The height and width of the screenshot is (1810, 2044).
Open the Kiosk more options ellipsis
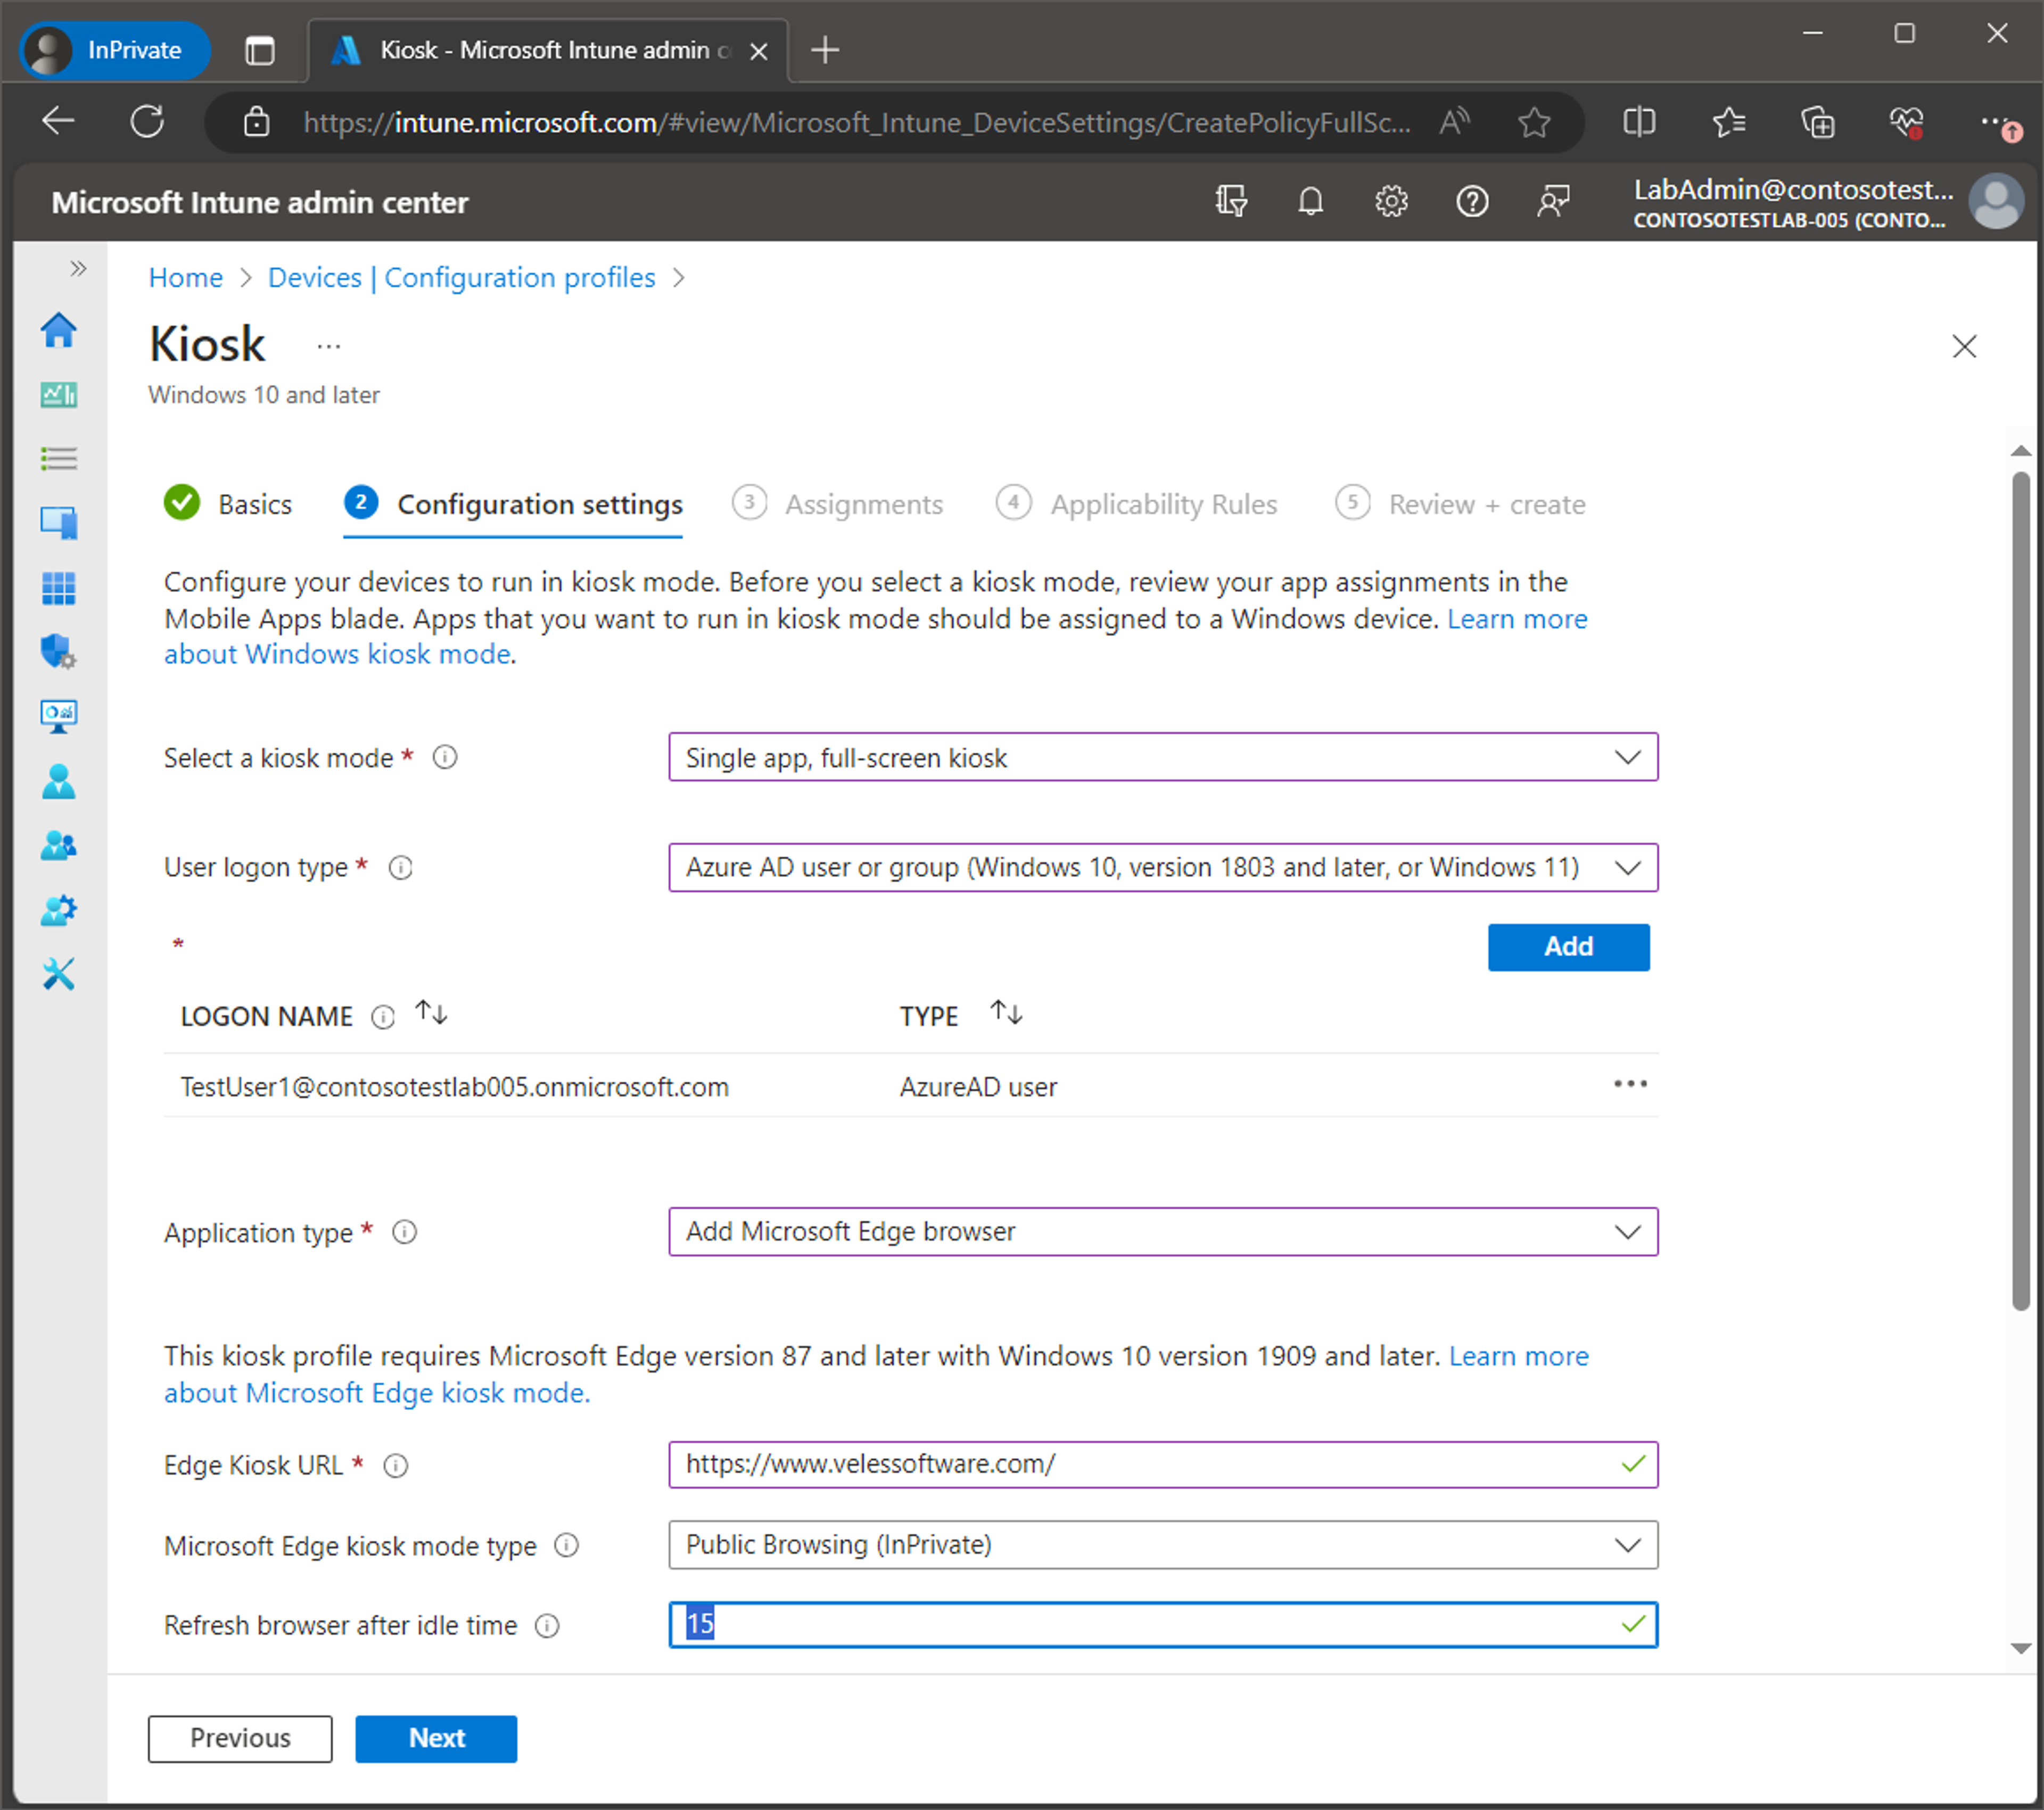[x=329, y=347]
